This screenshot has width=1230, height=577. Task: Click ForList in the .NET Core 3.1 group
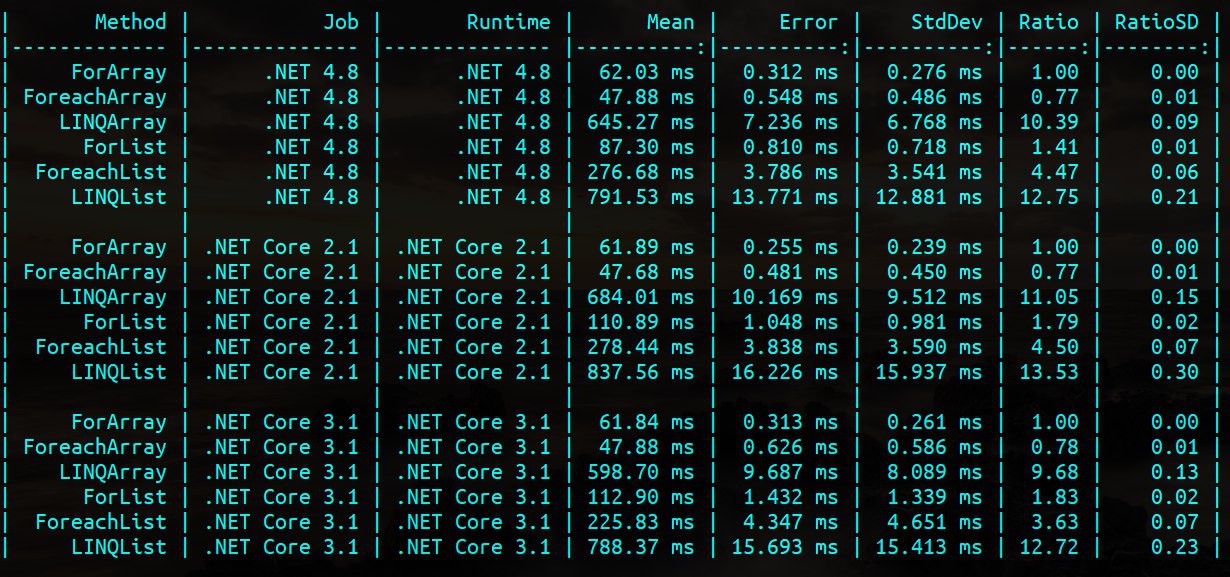click(125, 497)
